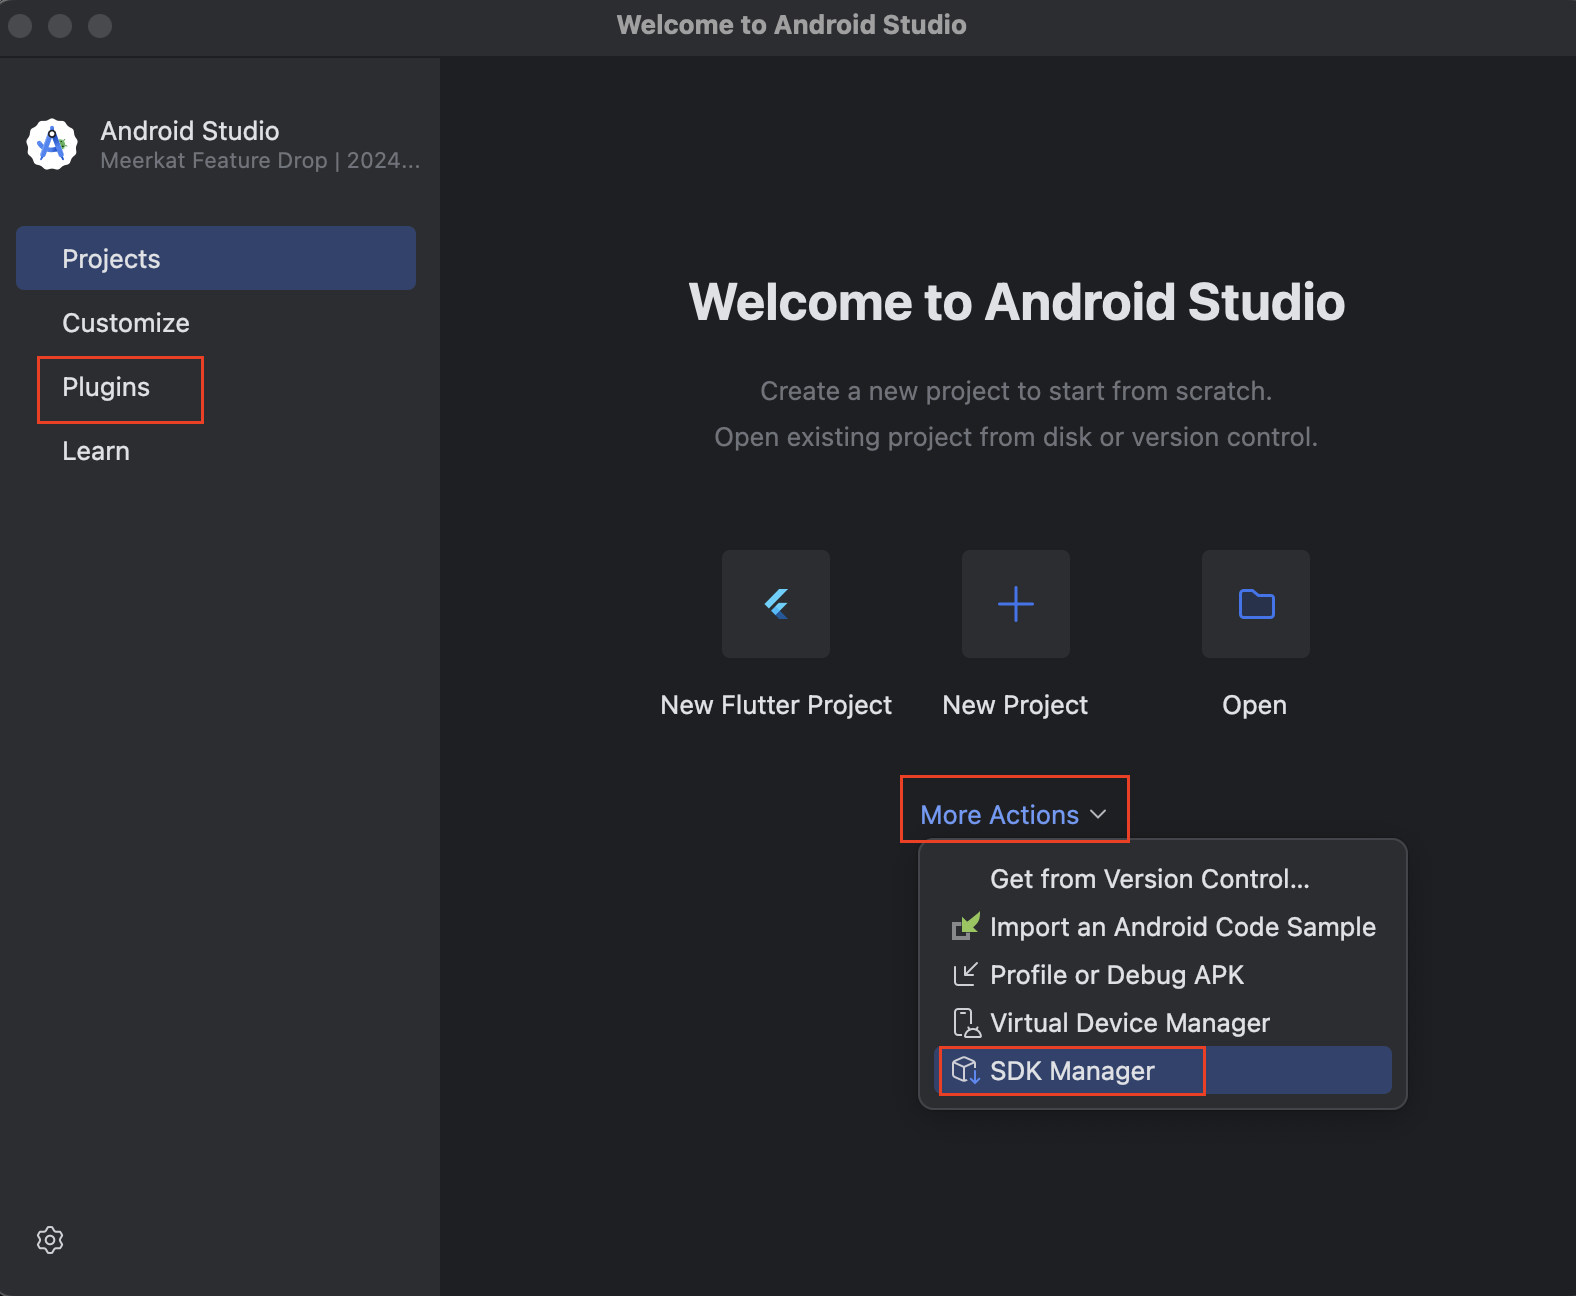Click the Android Studio logo icon
The width and height of the screenshot is (1576, 1296).
click(x=52, y=145)
